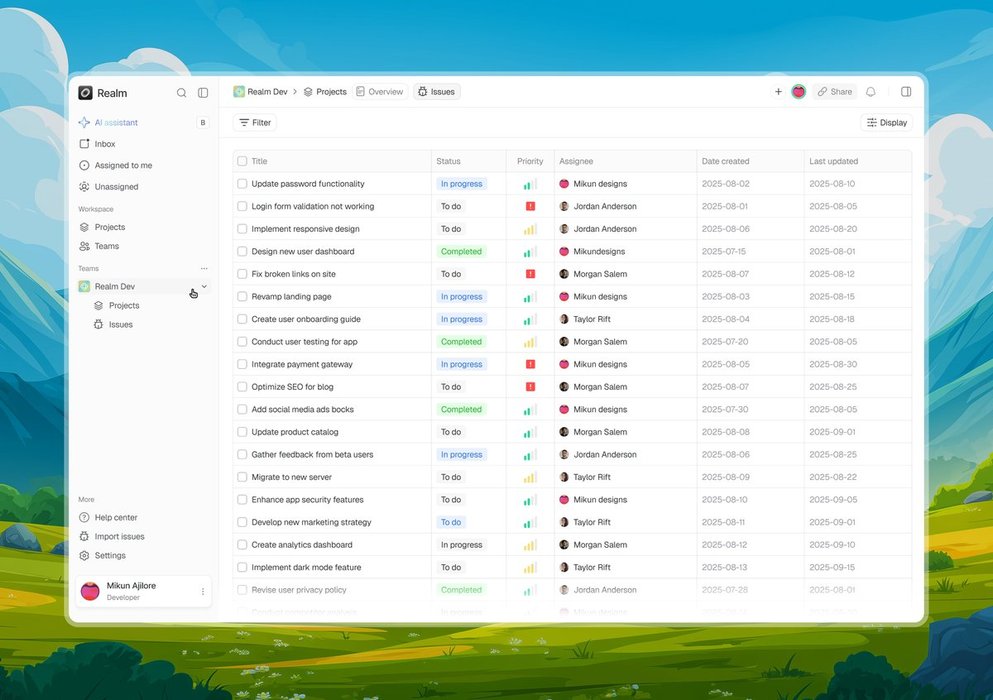Screen dimensions: 993x700
Task: Toggle the sidebar collapse icon beside search
Action: [x=203, y=93]
